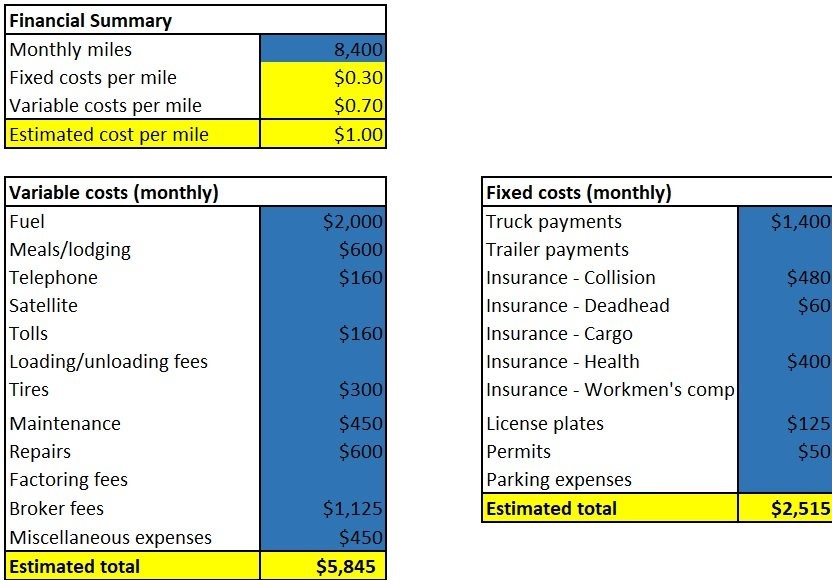
Task: Click the empty Trailer payments cell
Action: (x=785, y=250)
